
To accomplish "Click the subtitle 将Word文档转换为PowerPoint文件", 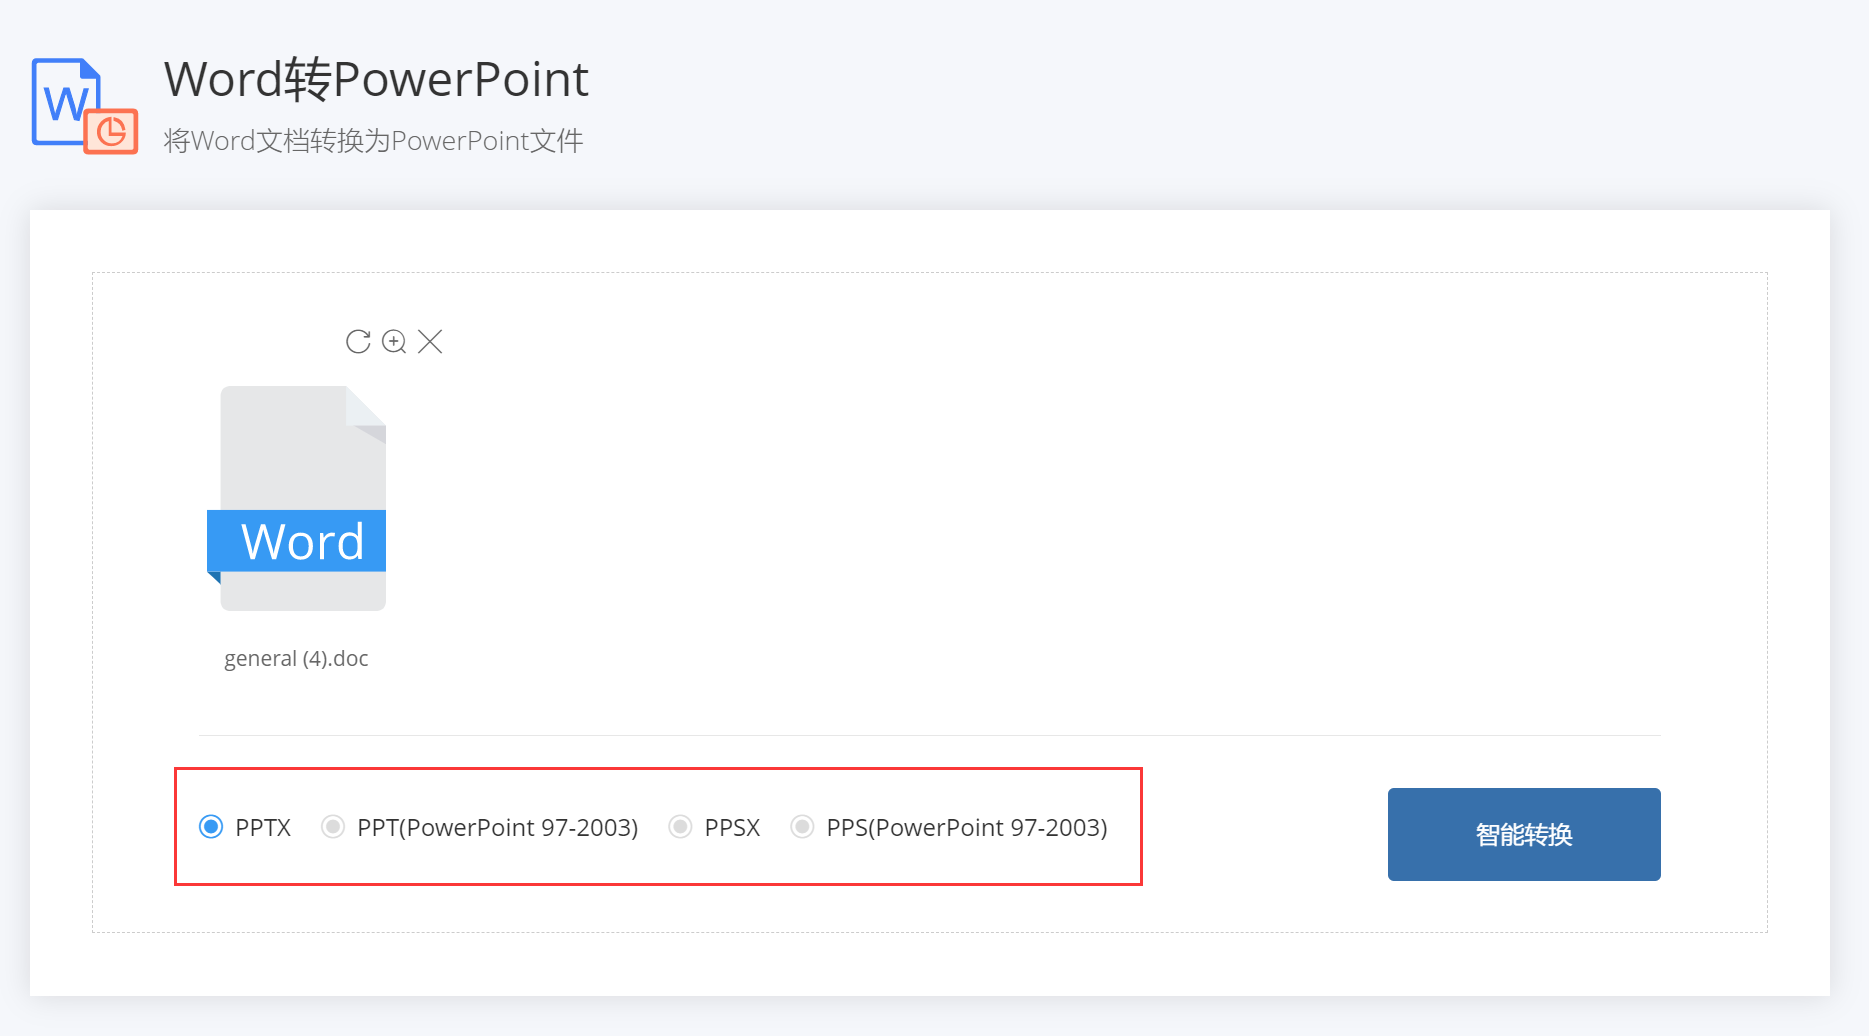I will click(x=372, y=140).
